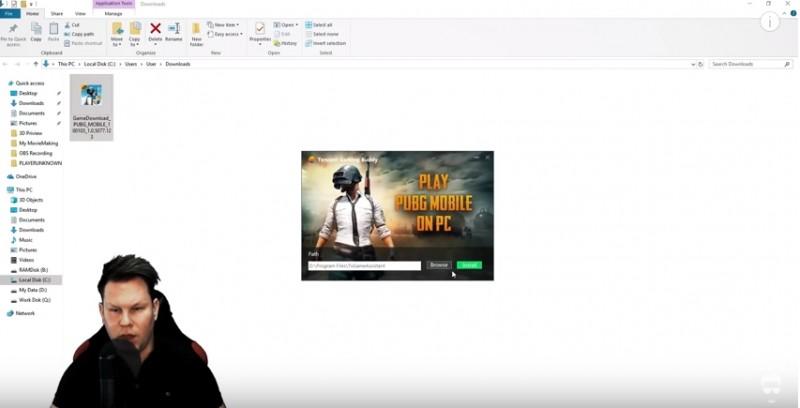Expand the New item dropdown
This screenshot has width=800, height=408.
pyautogui.click(x=223, y=24)
